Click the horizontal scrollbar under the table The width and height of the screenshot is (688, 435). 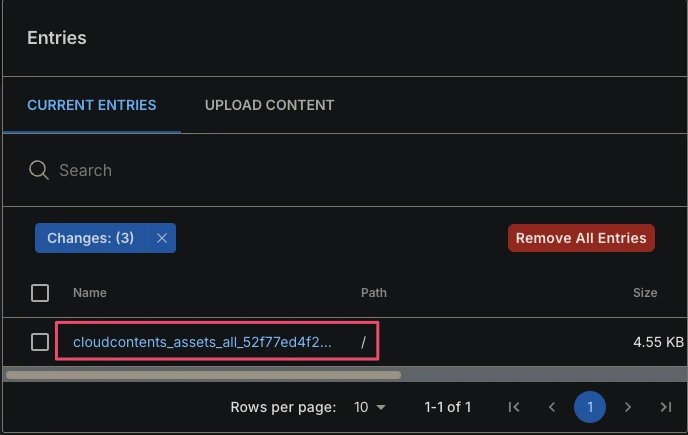coord(203,375)
